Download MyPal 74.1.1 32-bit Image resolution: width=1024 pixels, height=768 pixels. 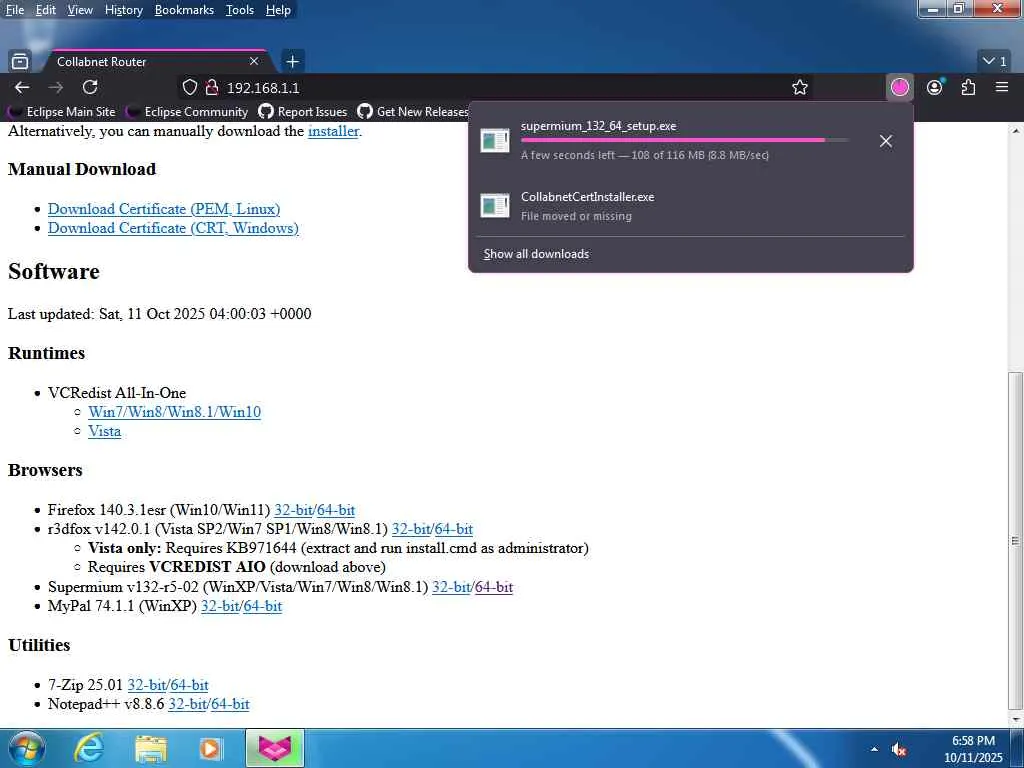coord(220,606)
